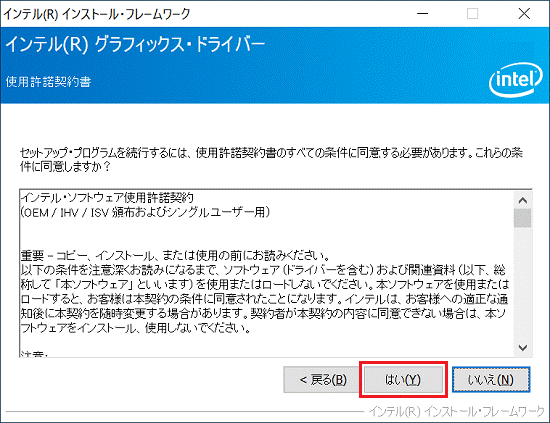550x423 pixels.
Task: Minimize the installer window
Action: [422, 14]
